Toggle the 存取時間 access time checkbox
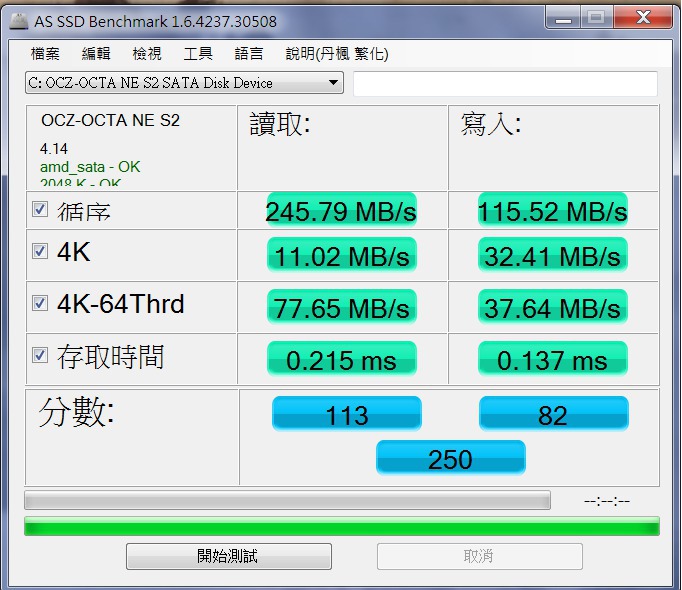 40,355
